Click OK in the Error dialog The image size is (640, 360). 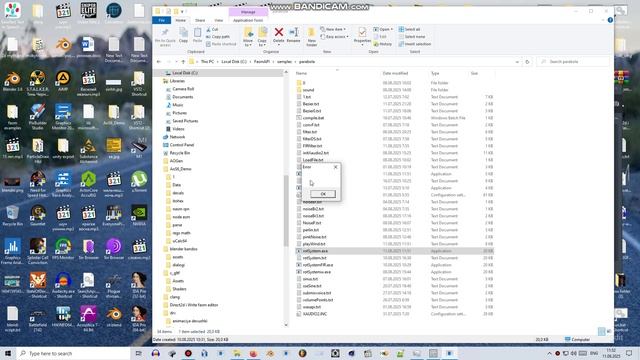pos(323,194)
